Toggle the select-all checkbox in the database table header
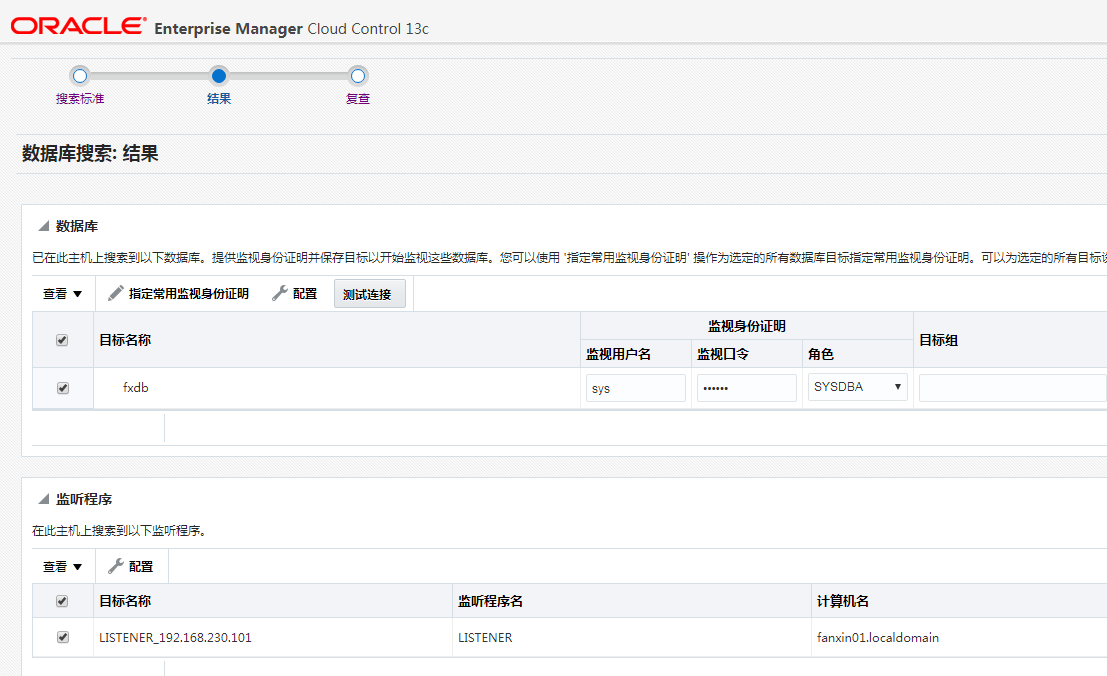The height and width of the screenshot is (676, 1107). tap(62, 340)
